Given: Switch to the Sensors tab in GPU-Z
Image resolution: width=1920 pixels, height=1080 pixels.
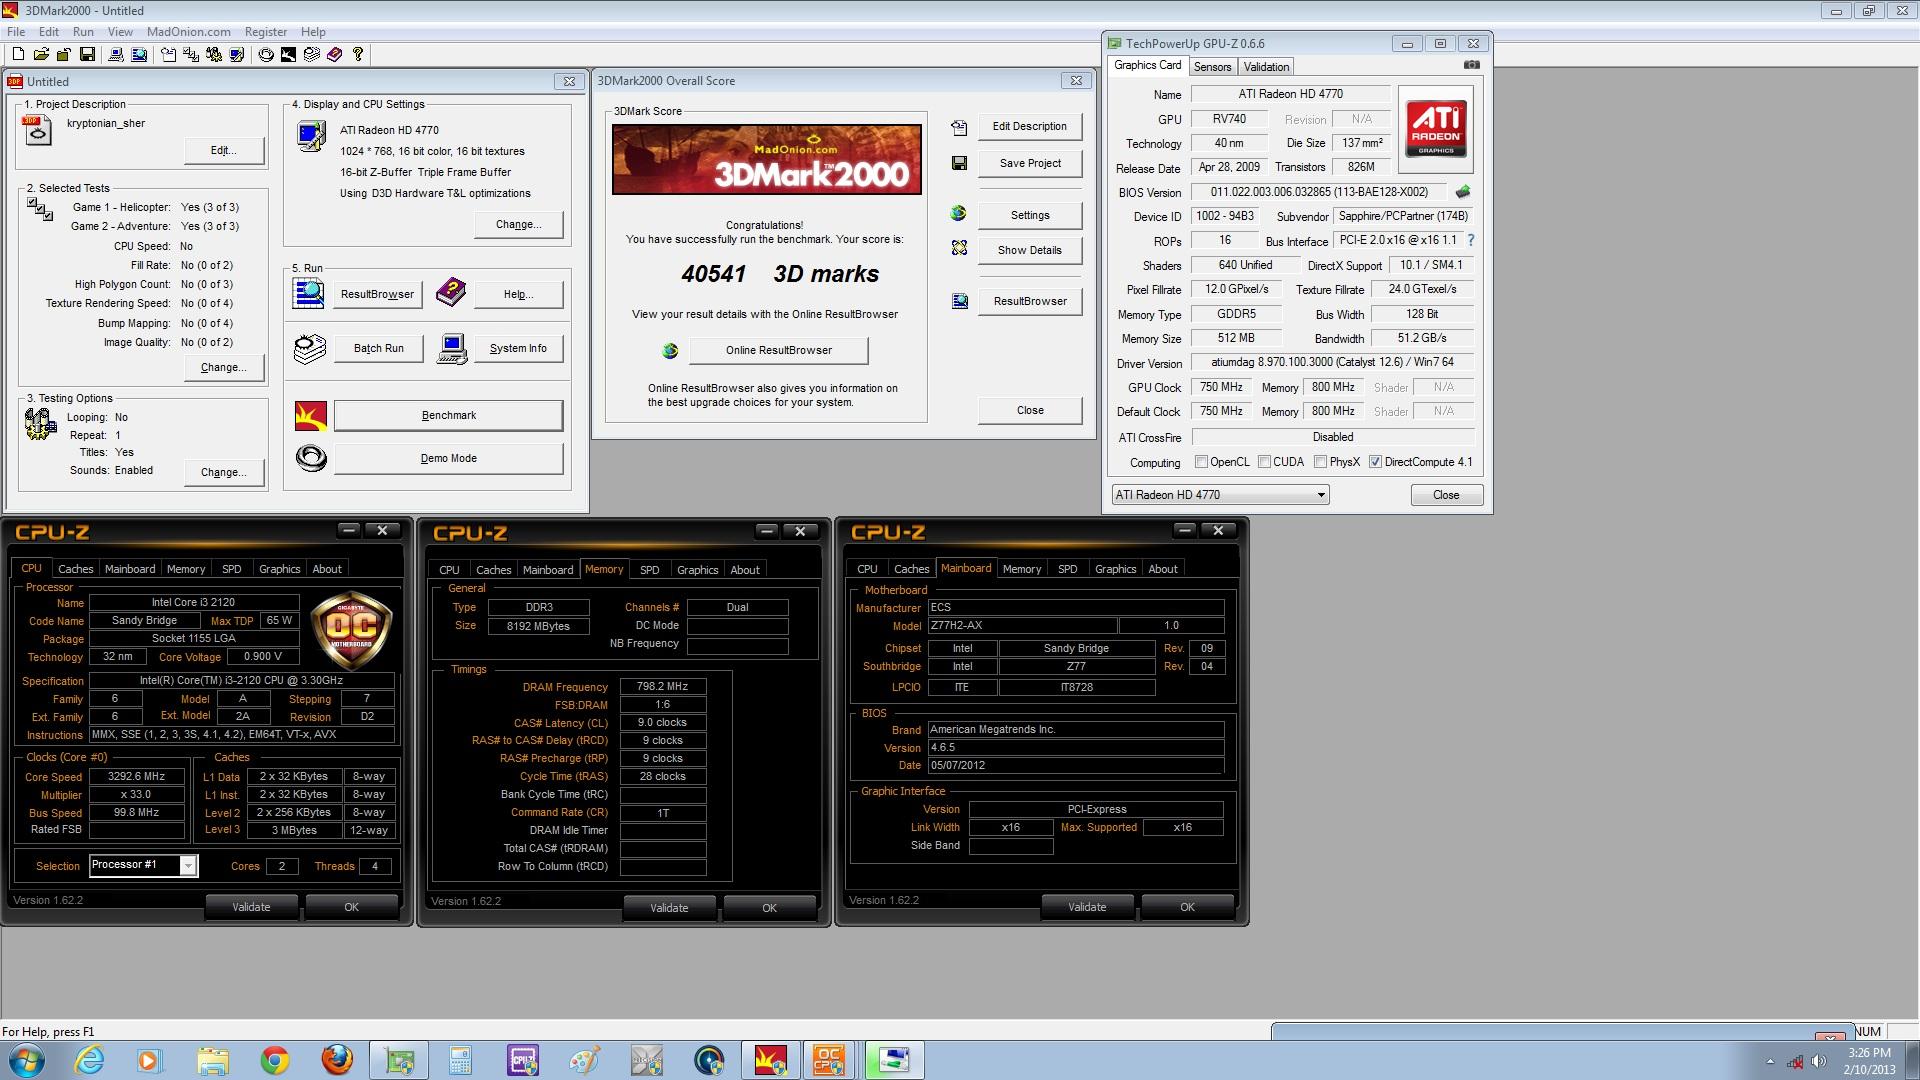Looking at the screenshot, I should (x=1212, y=67).
